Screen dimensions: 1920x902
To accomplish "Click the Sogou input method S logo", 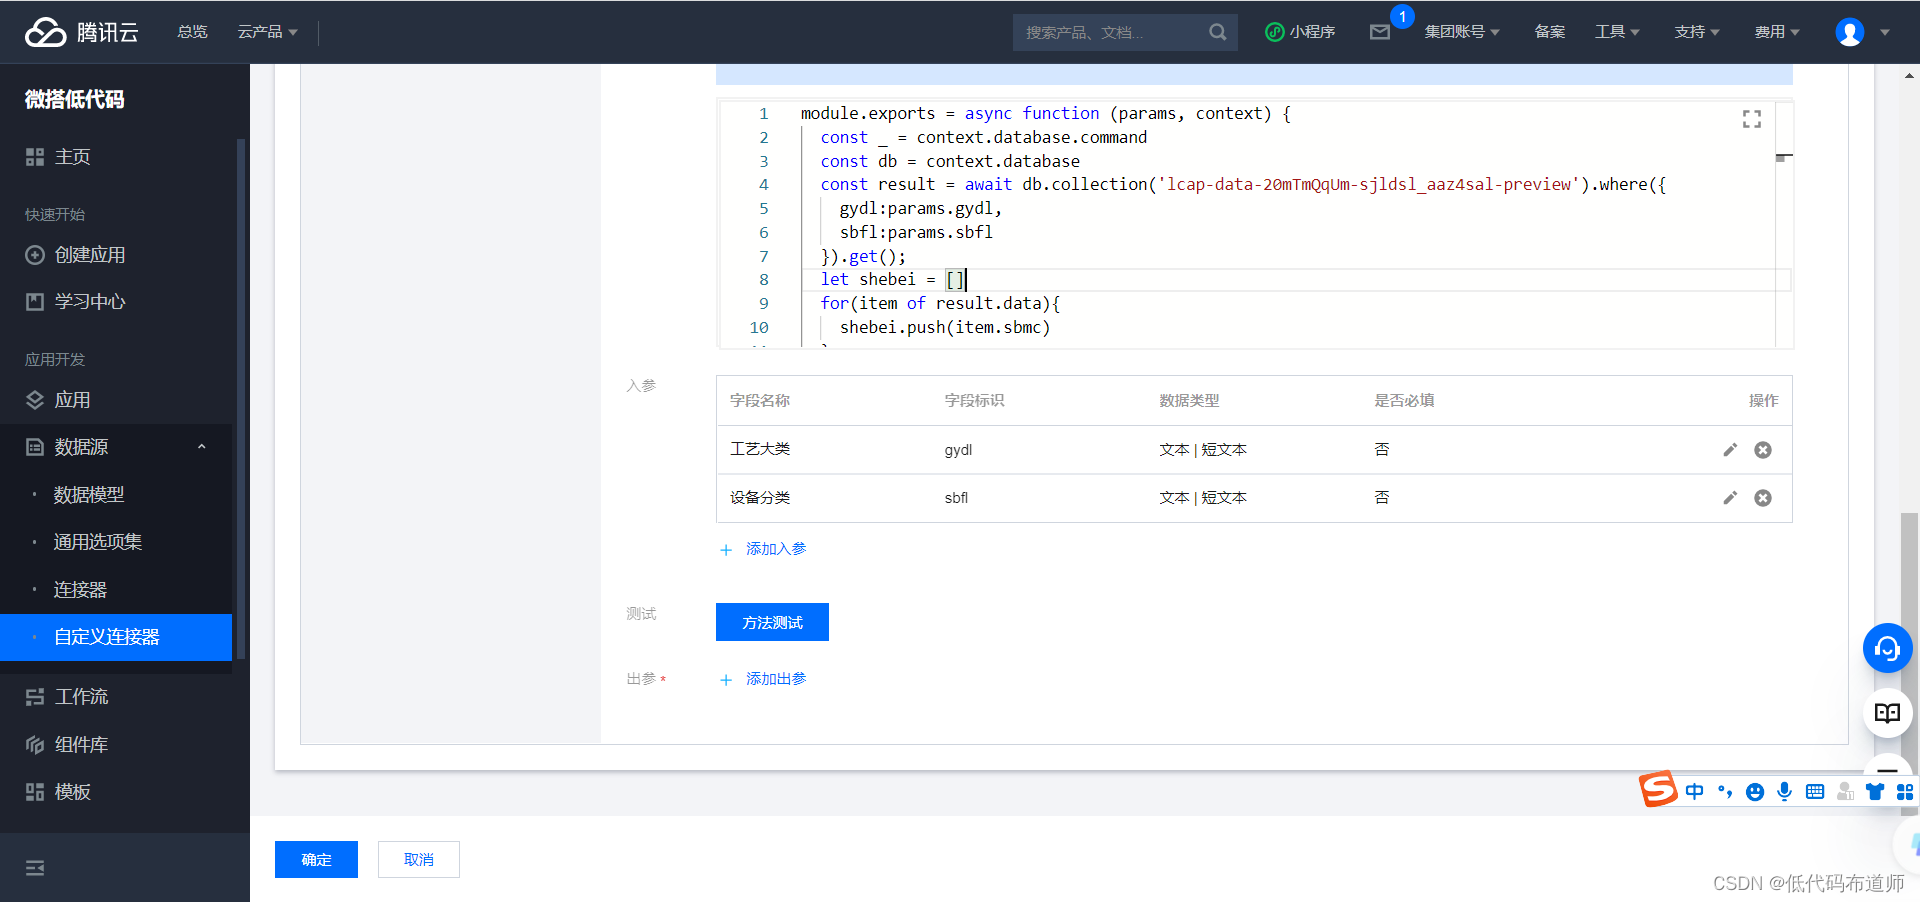I will pyautogui.click(x=1658, y=789).
